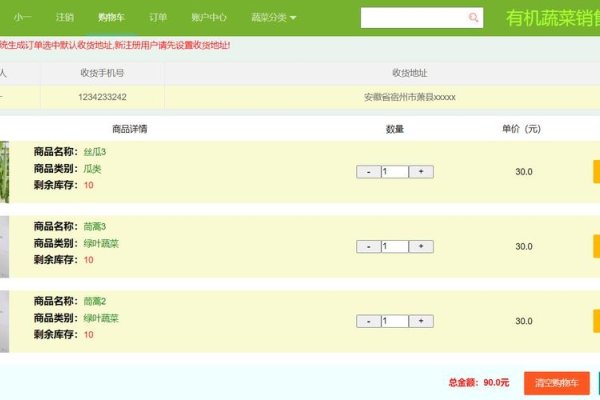
Task: Select phone number 1234233242 cell
Action: 102,97
